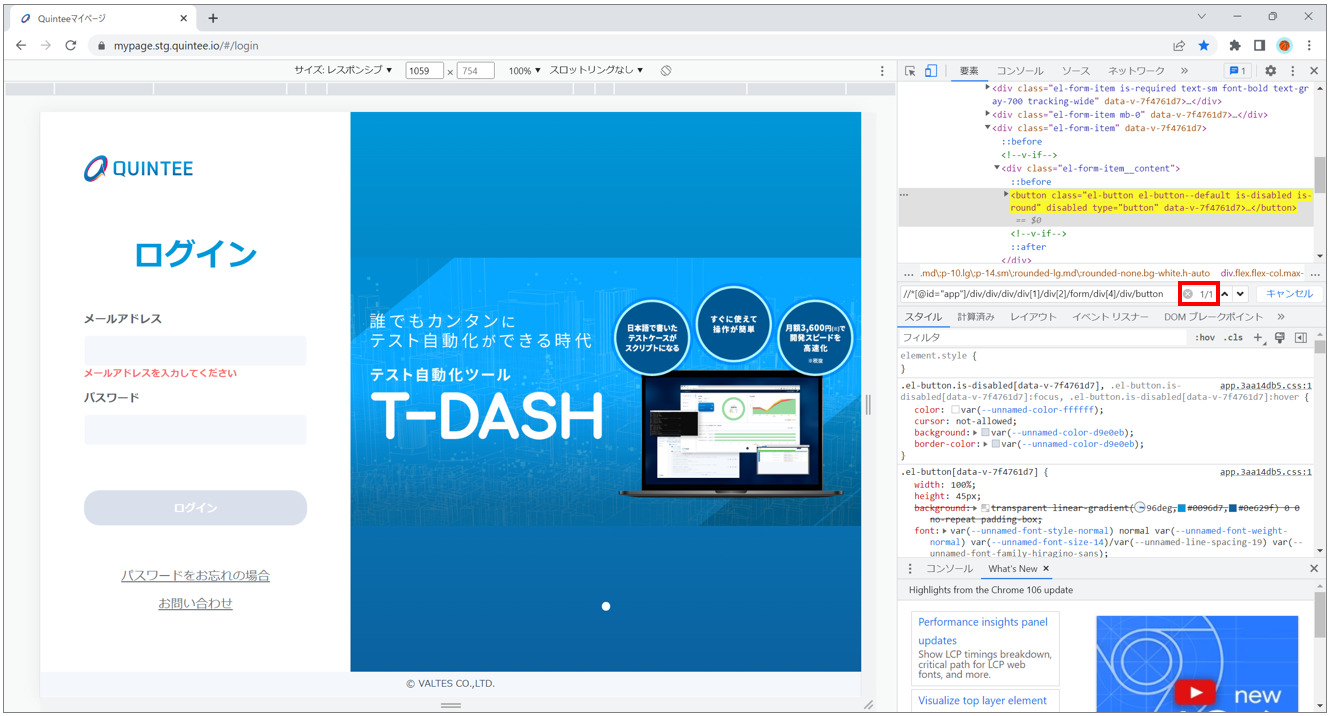Open DevTools settings gear
Viewport: 1333px width, 716px height.
pyautogui.click(x=1270, y=71)
